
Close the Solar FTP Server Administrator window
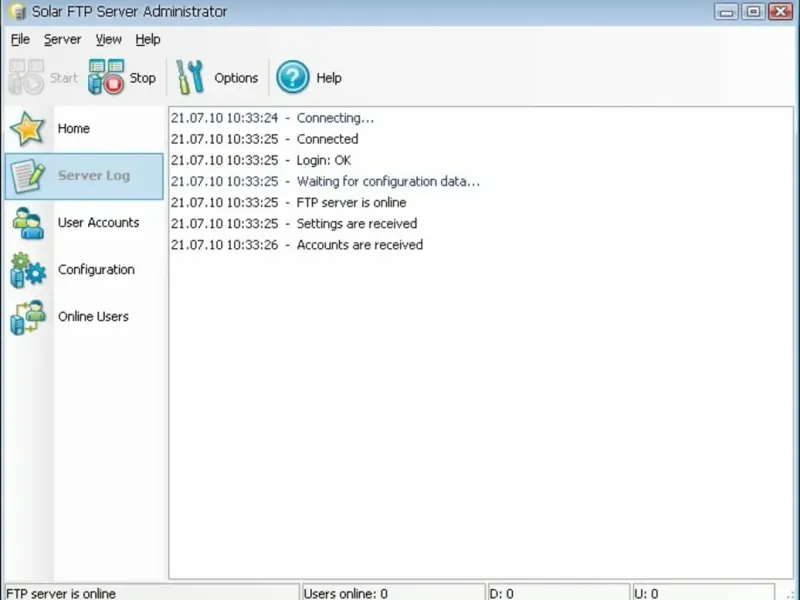coord(780,11)
